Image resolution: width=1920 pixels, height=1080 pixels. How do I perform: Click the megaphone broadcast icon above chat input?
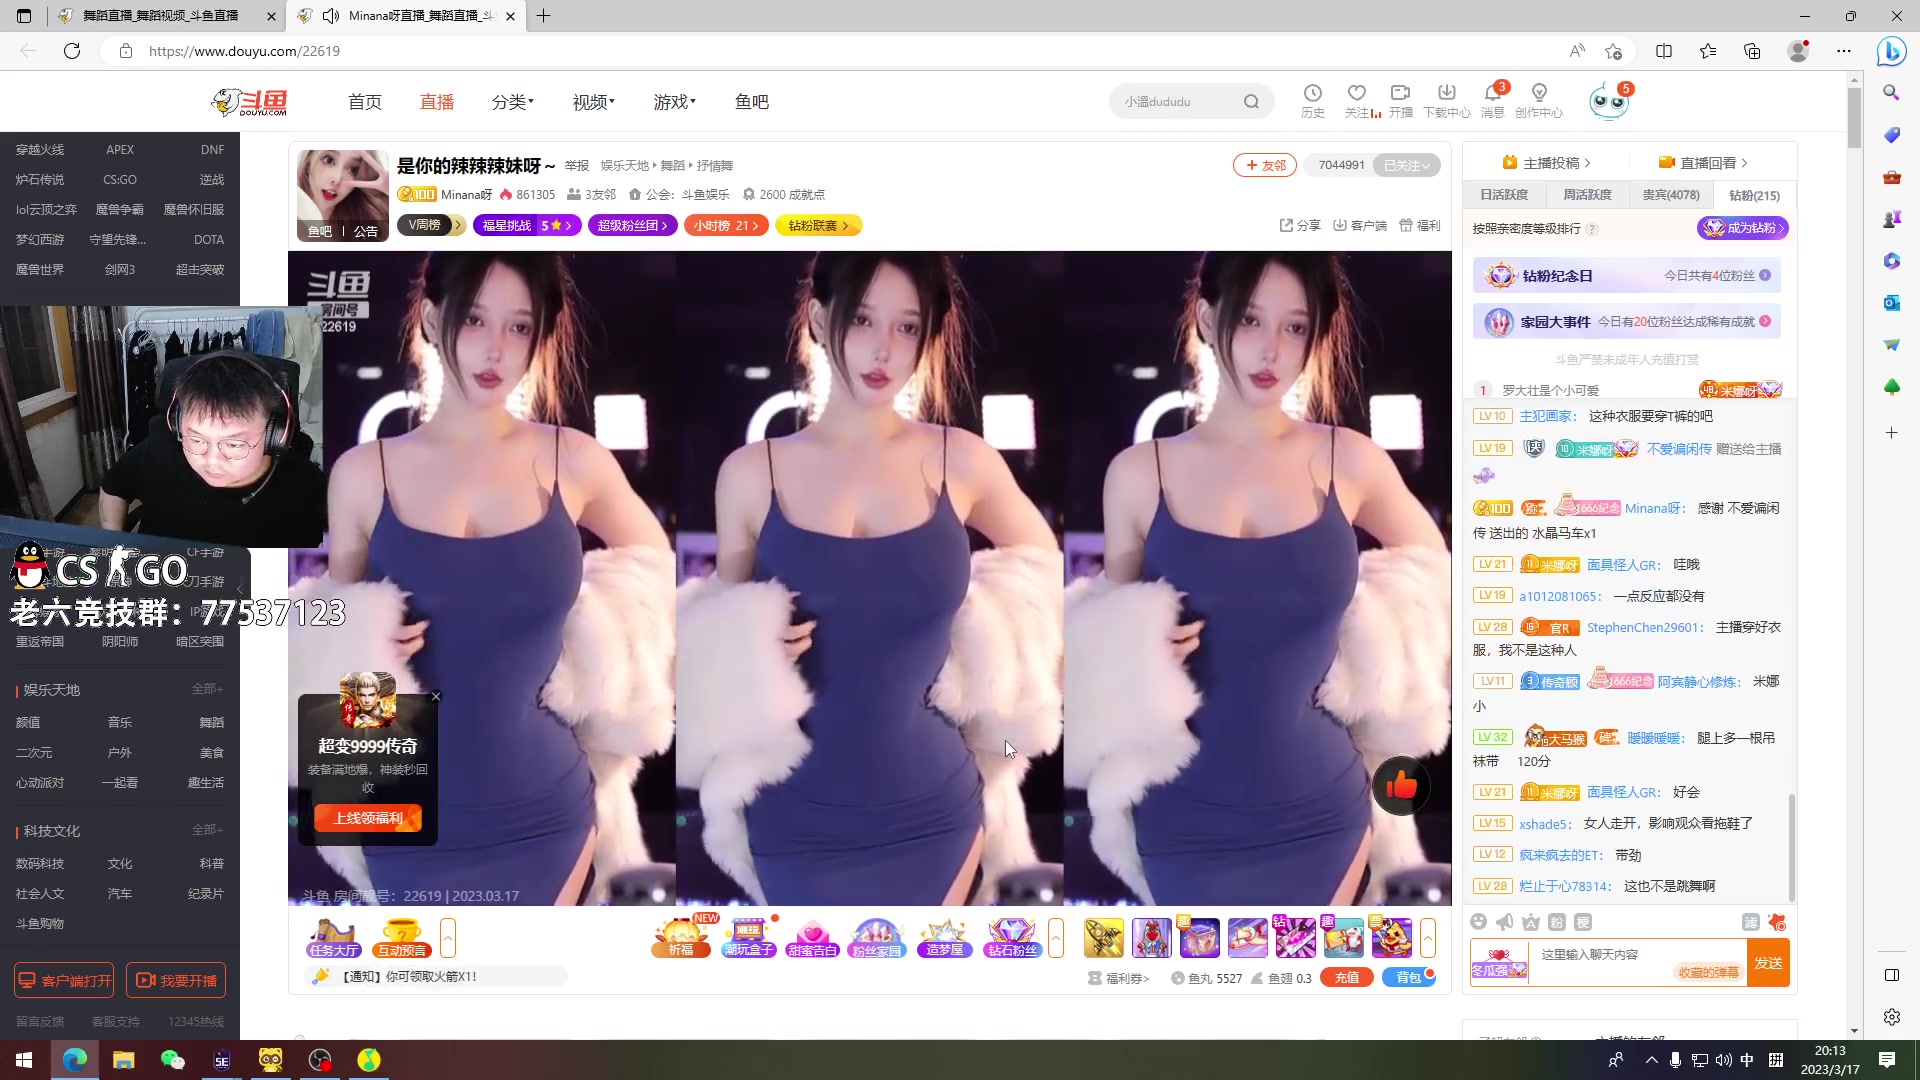(1504, 922)
